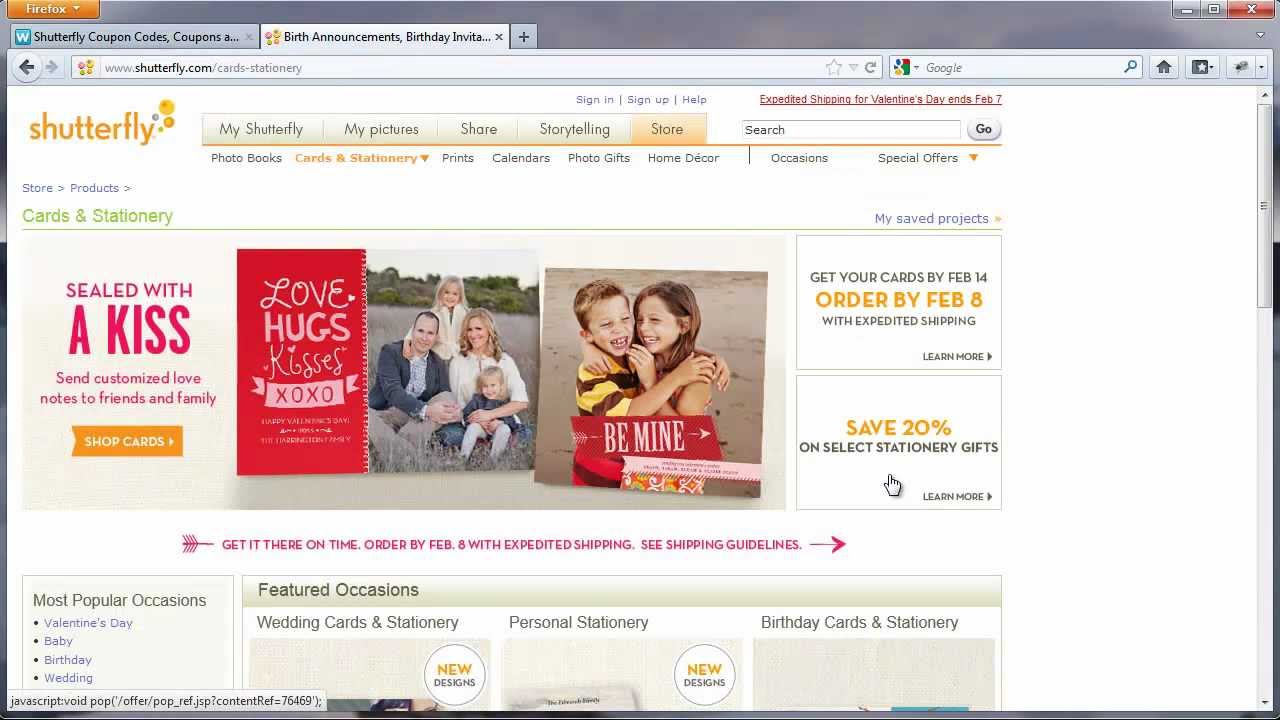The width and height of the screenshot is (1280, 720).
Task: Click the Sign up link
Action: point(648,100)
